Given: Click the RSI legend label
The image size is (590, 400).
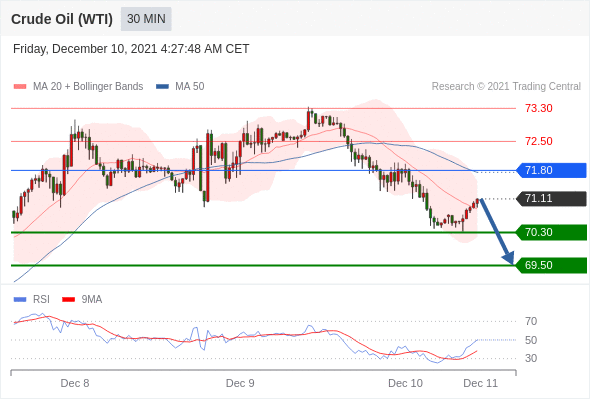Looking at the screenshot, I should coord(41,300).
